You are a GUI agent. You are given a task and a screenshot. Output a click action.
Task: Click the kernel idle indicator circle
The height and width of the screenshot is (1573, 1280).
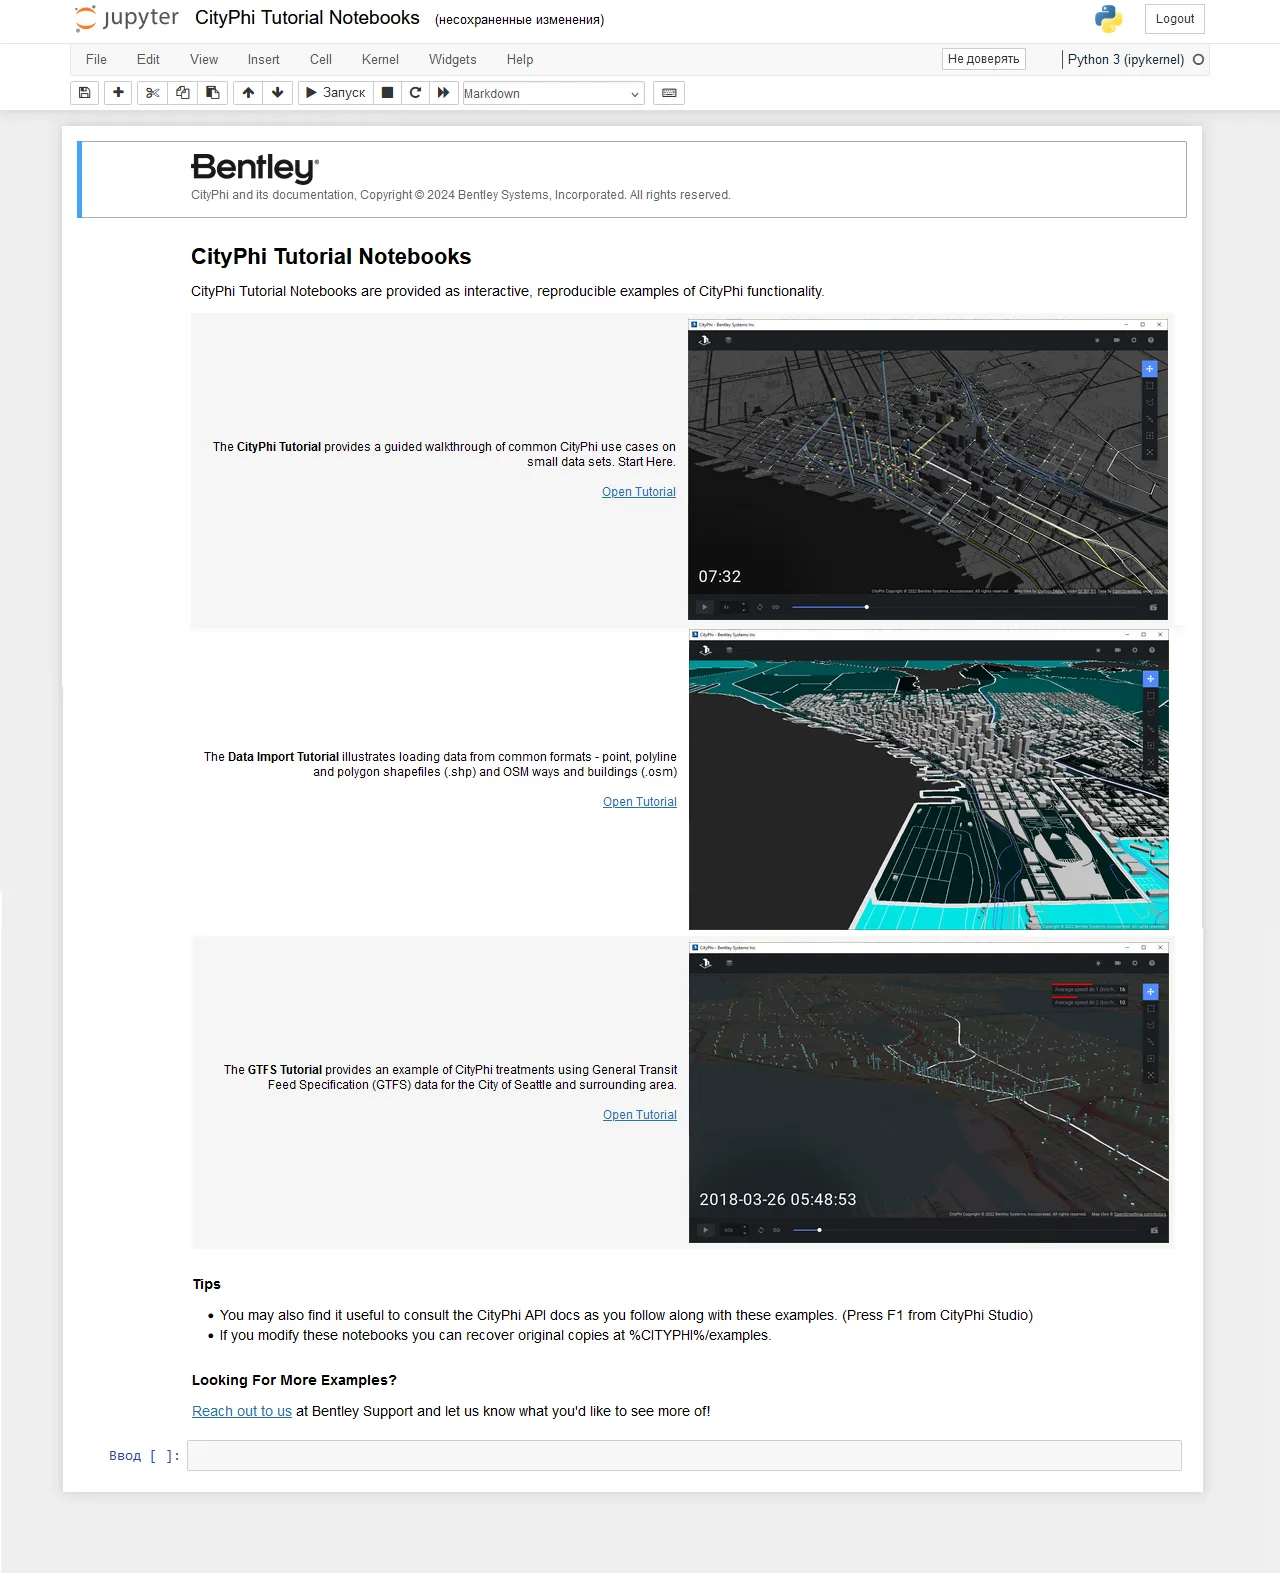1198,60
